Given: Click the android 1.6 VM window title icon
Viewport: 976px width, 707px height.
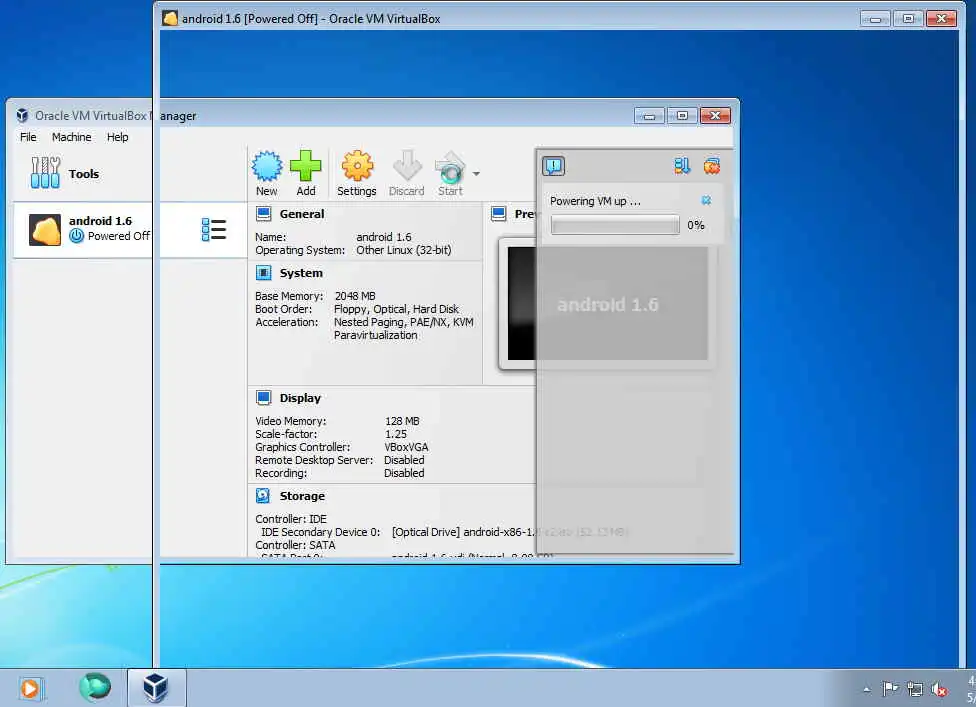Looking at the screenshot, I should pos(170,18).
